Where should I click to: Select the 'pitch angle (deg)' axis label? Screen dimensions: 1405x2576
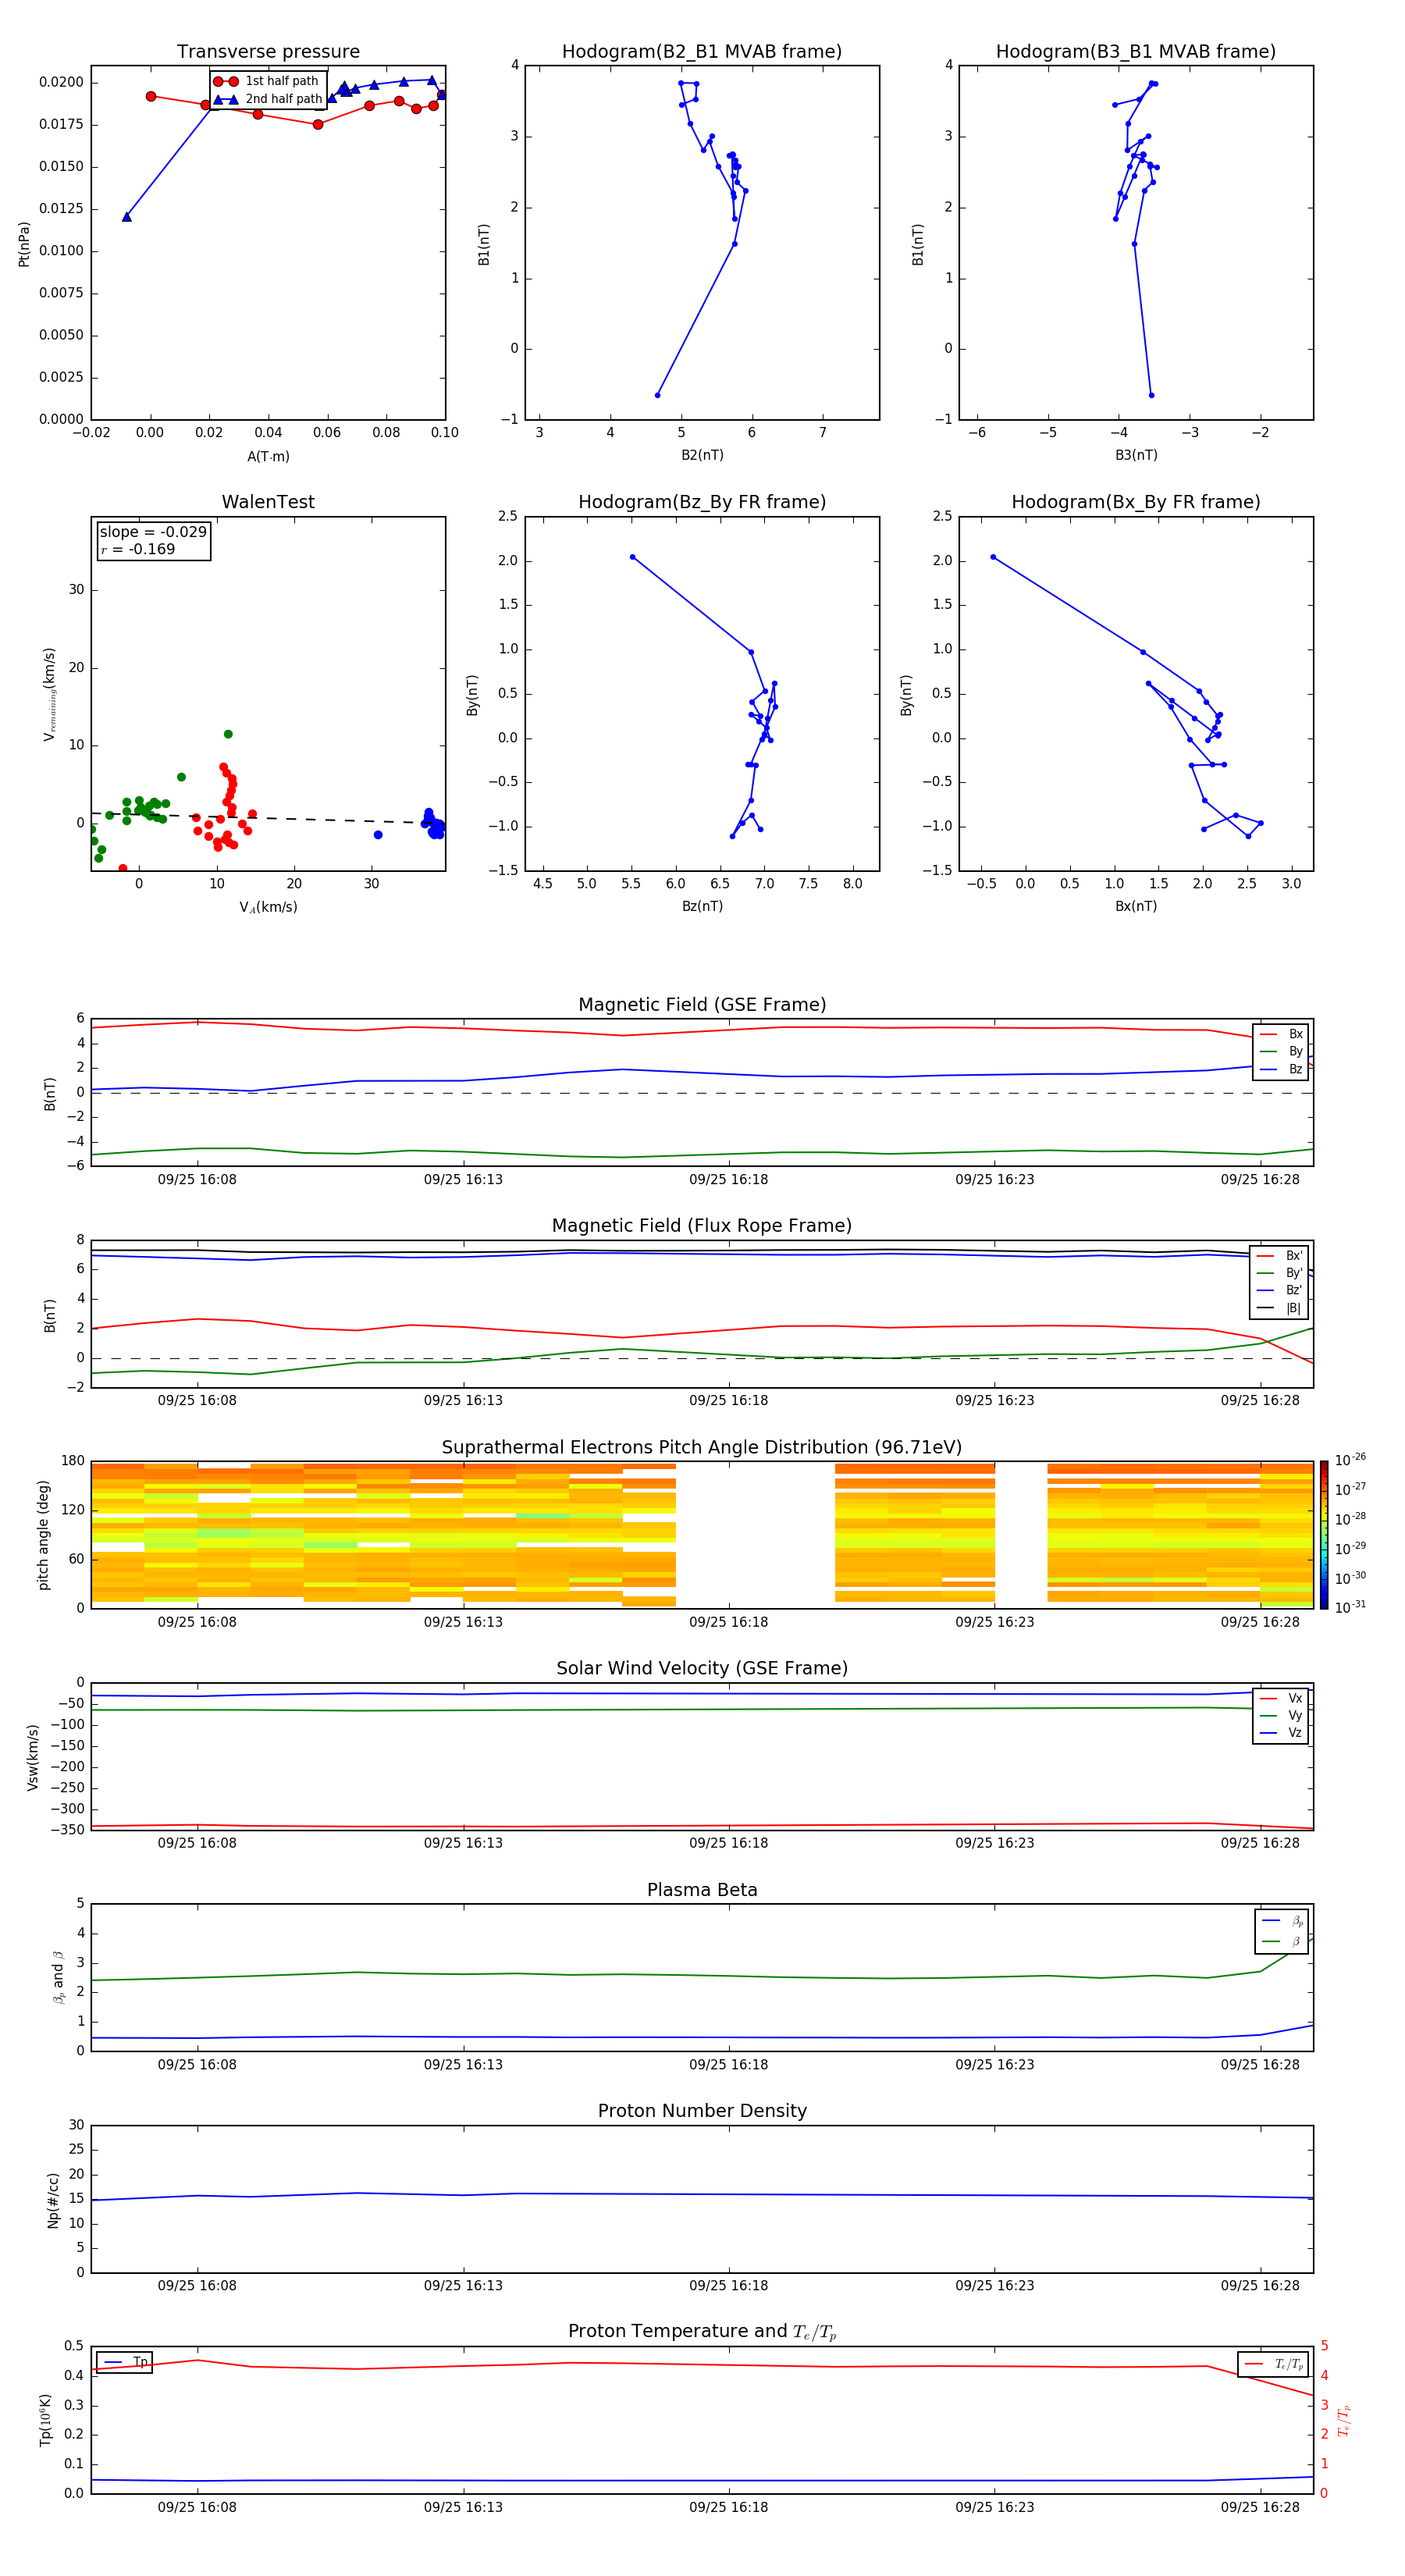click(x=43, y=1535)
